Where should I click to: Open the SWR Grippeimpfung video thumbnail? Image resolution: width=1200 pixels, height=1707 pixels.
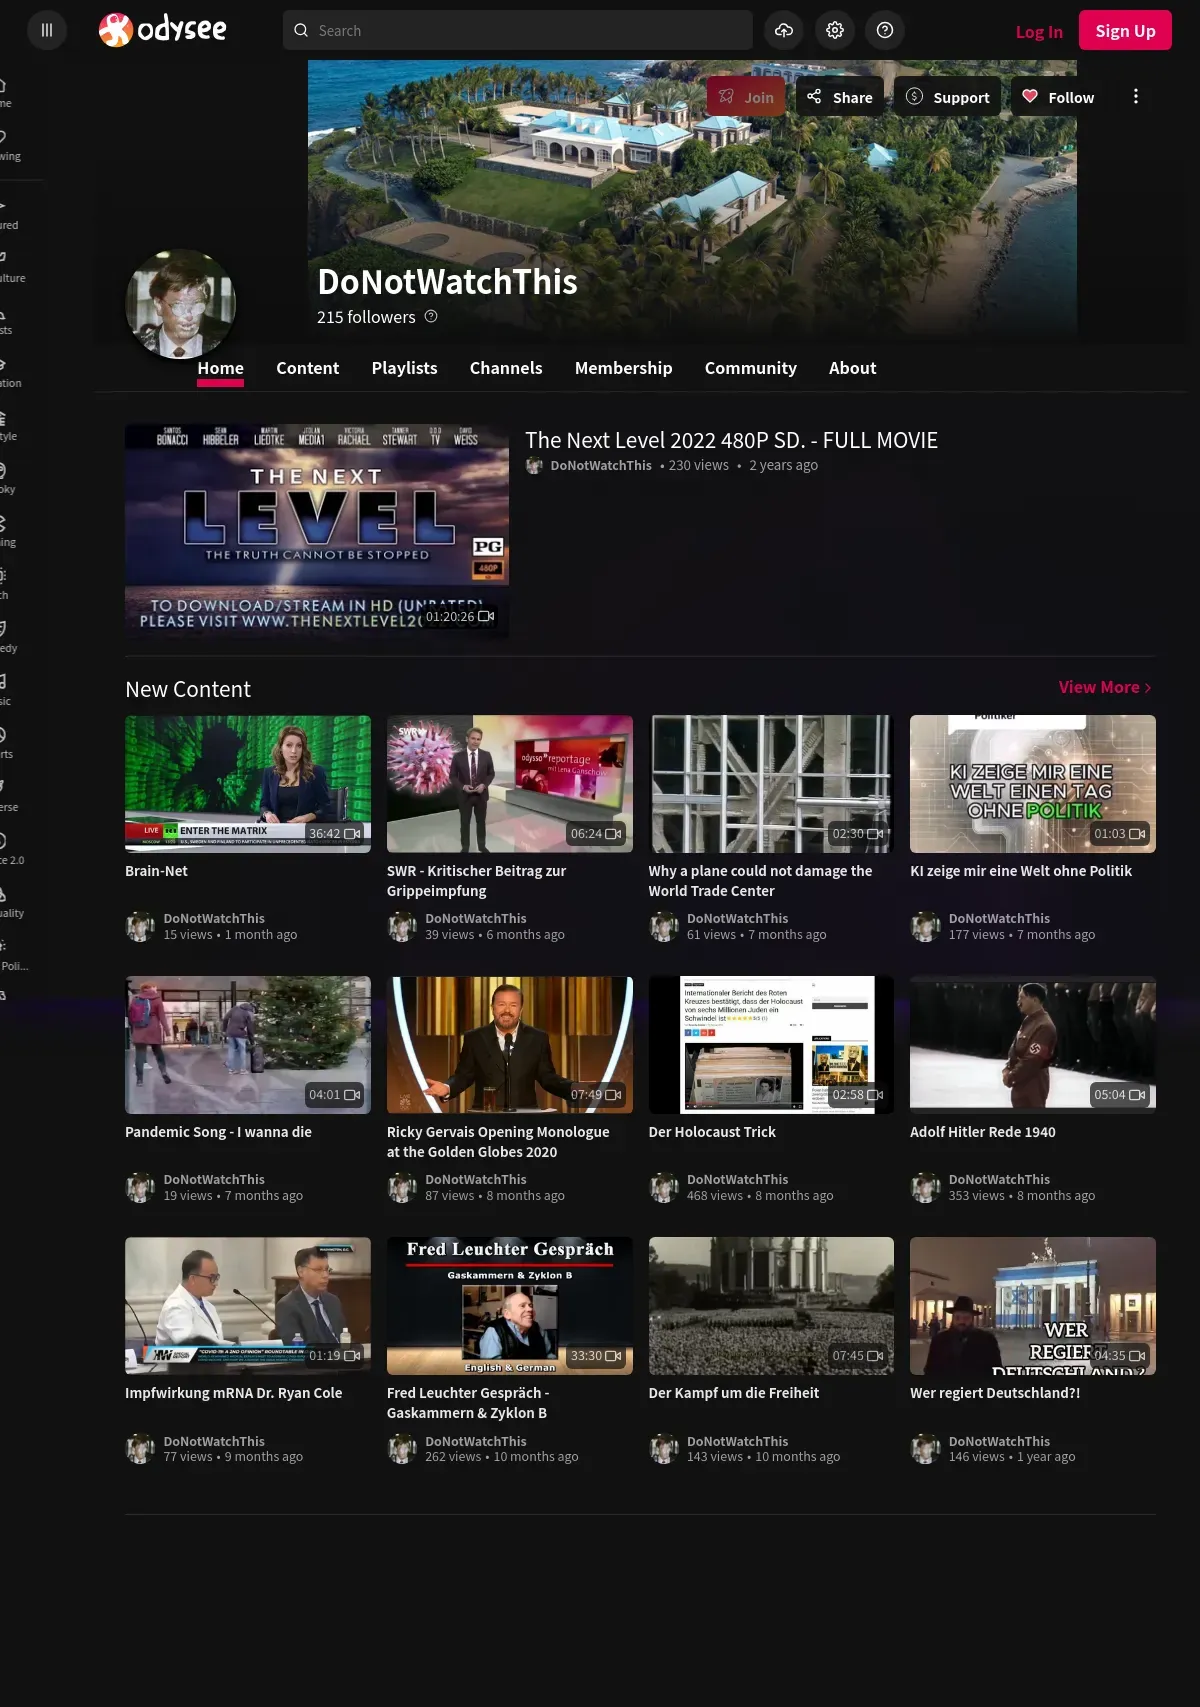click(510, 784)
